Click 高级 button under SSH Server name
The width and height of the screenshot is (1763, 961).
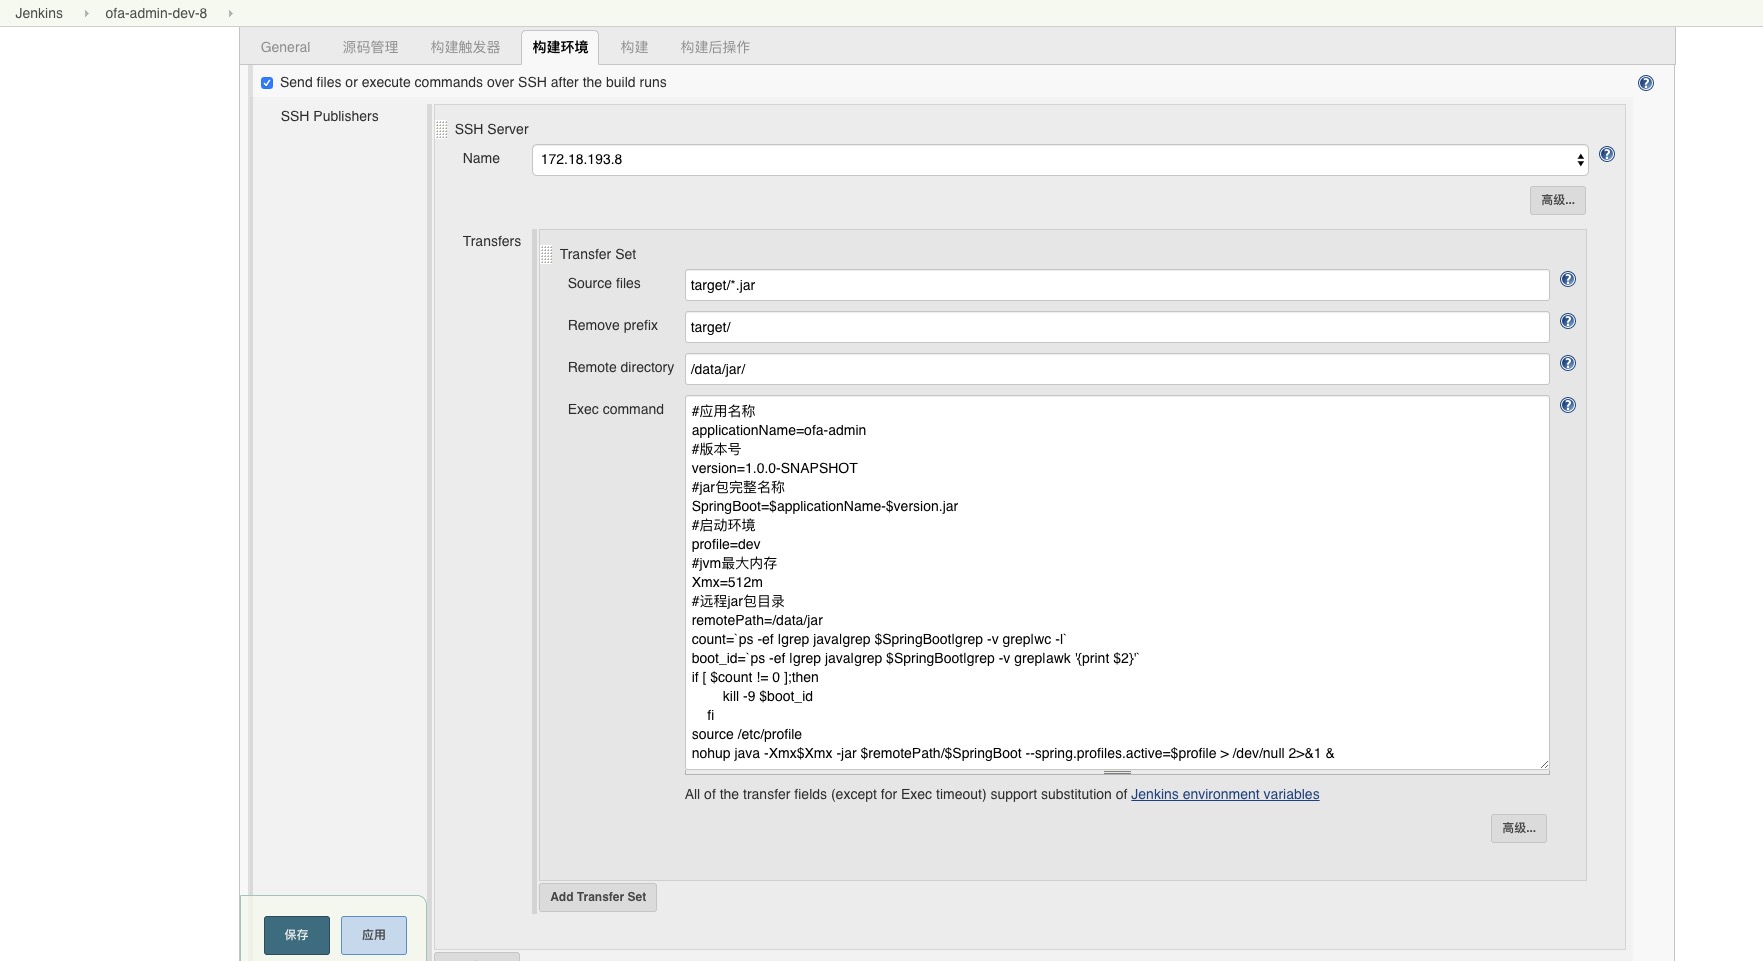click(x=1557, y=200)
